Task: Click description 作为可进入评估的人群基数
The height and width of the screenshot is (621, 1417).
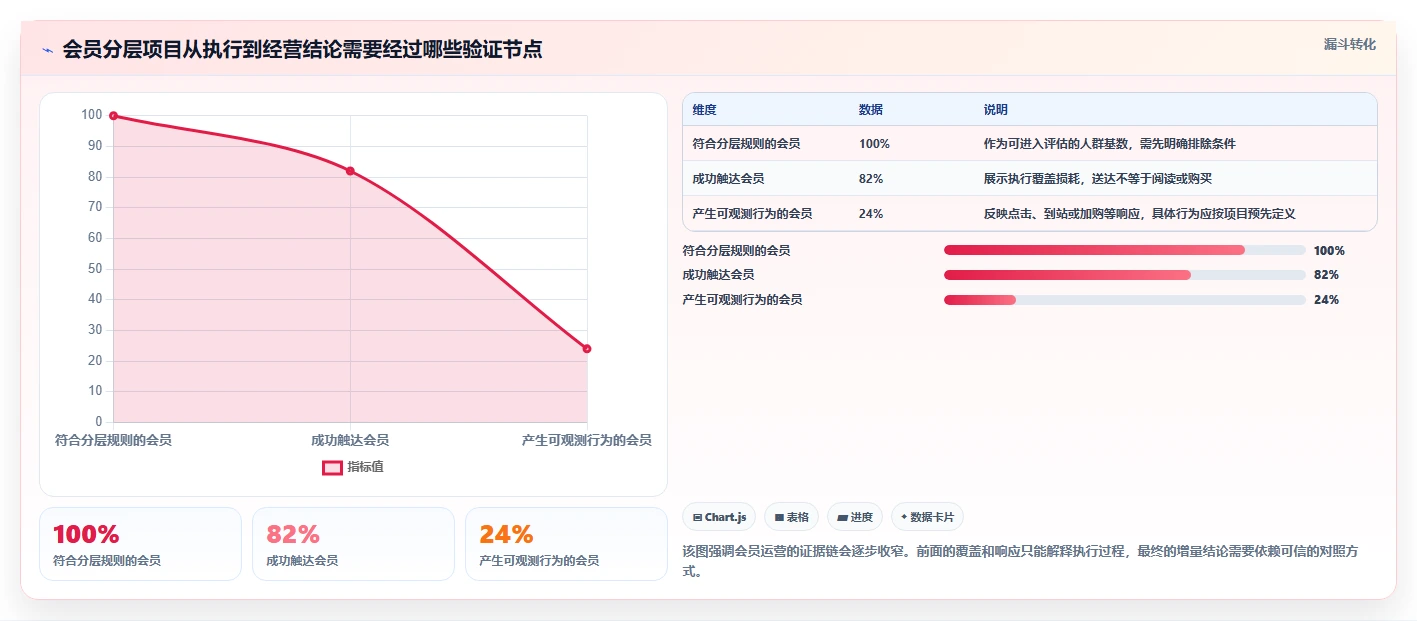Action: click(x=1110, y=144)
